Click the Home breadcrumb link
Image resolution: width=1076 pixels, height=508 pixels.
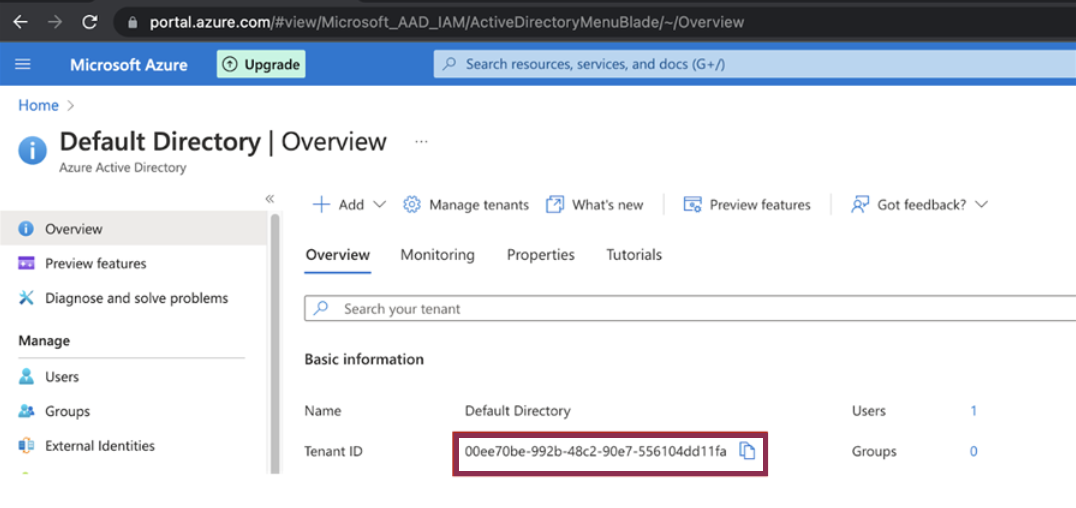(38, 106)
